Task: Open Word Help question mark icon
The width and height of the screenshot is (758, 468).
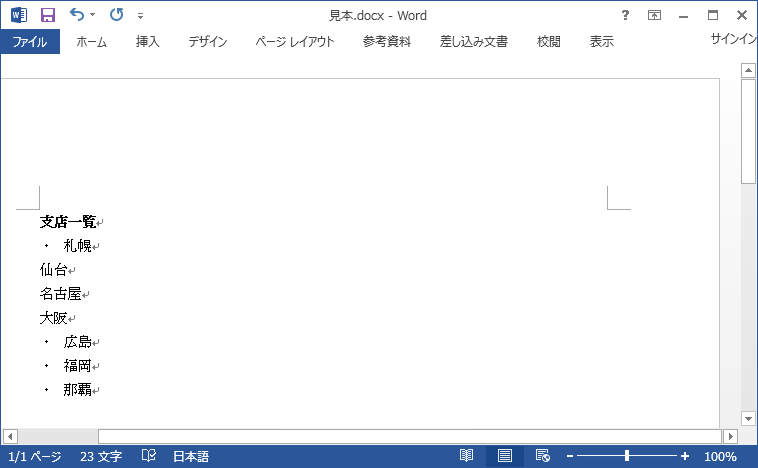Action: pos(625,15)
